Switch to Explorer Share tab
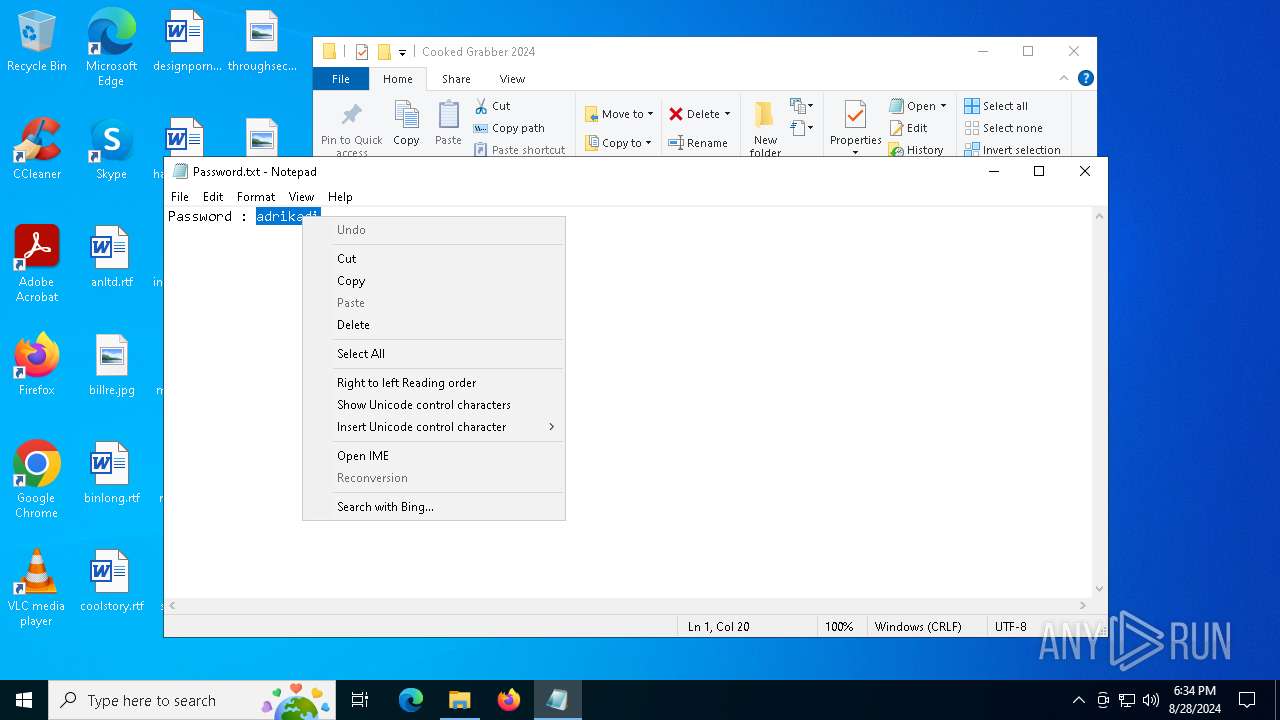The width and height of the screenshot is (1280, 720). point(456,79)
